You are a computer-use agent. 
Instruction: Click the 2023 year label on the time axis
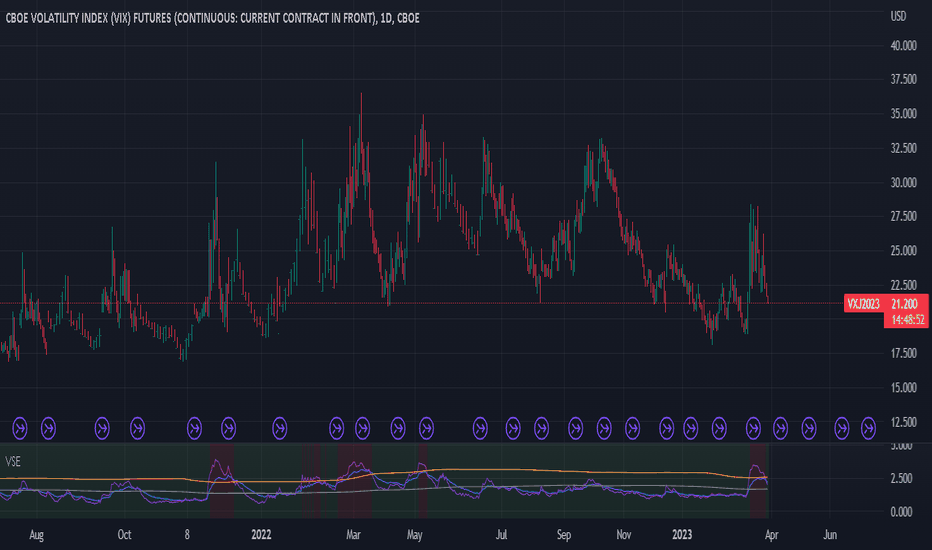click(x=682, y=535)
